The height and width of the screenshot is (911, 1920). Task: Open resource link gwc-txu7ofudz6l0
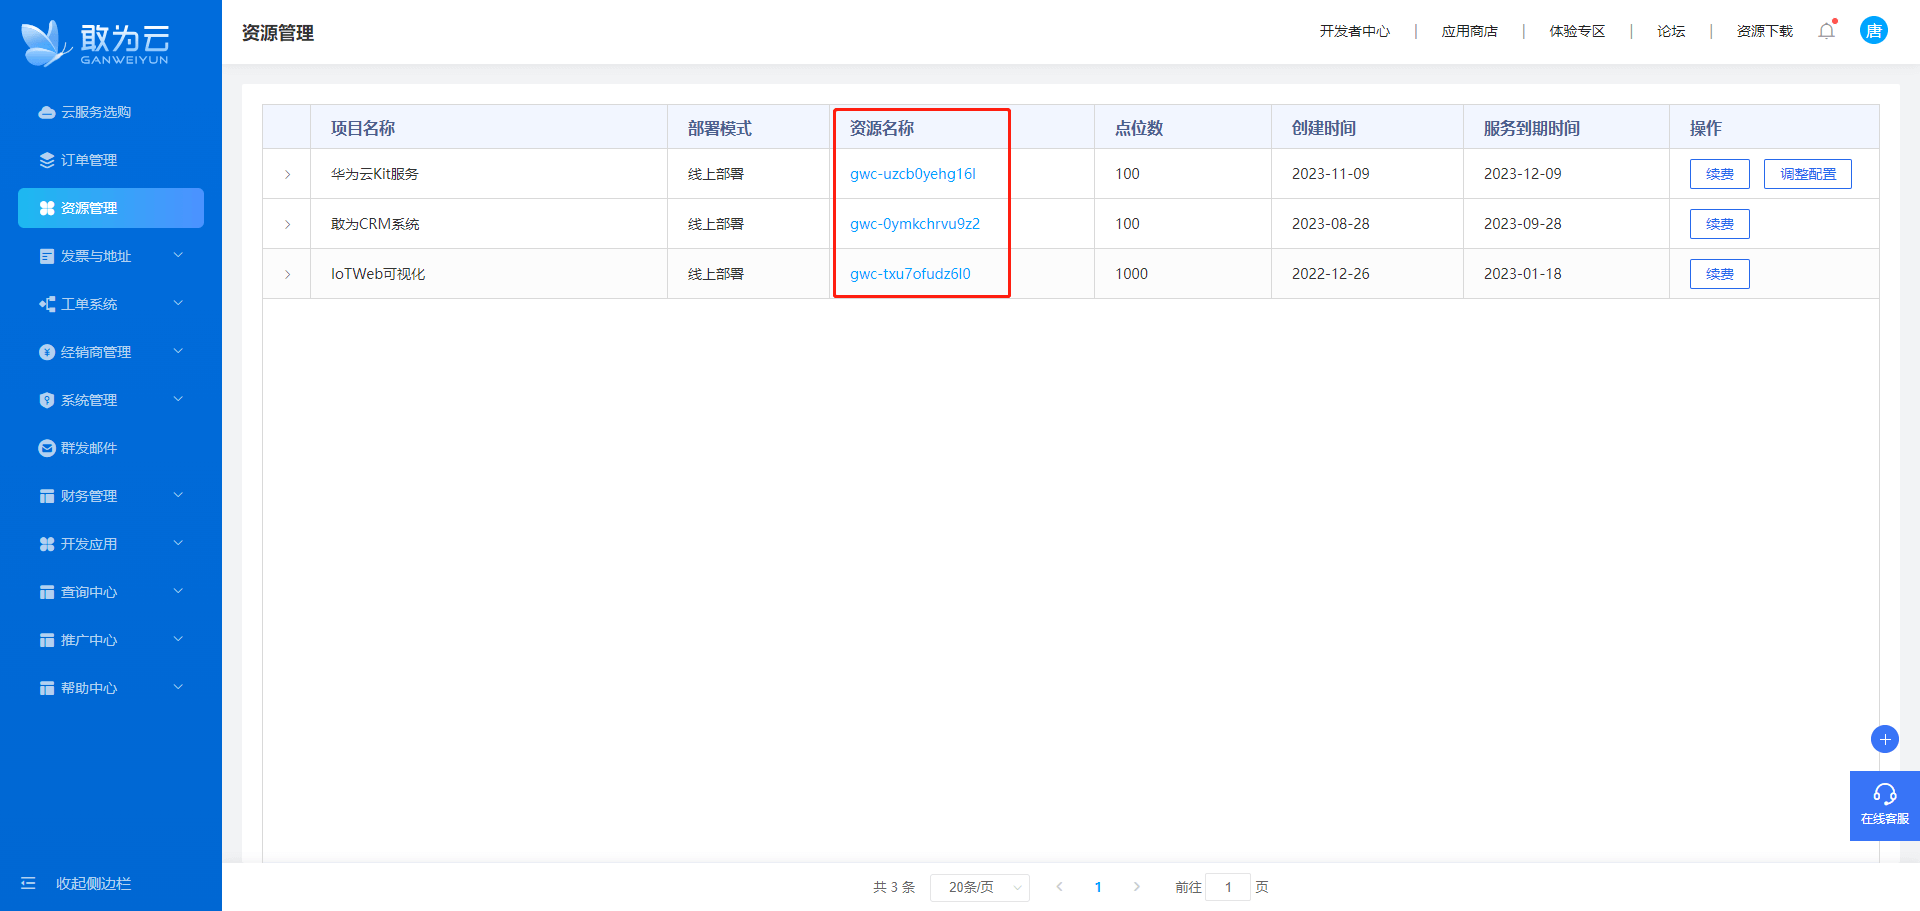click(x=910, y=274)
